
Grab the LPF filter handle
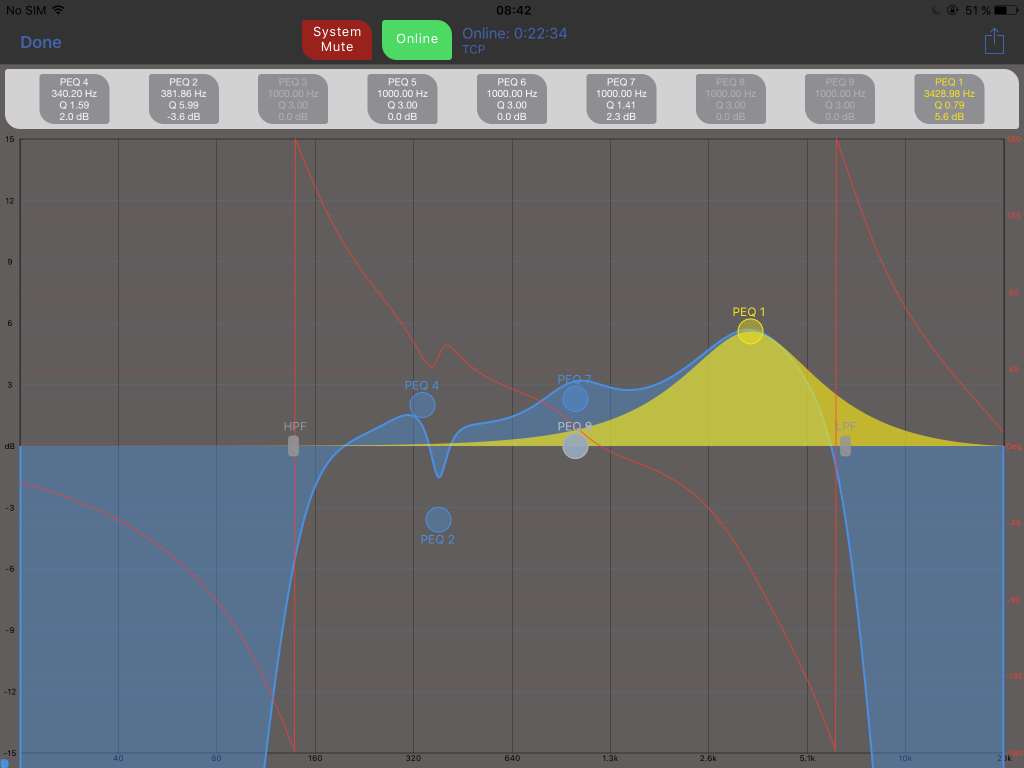[845, 446]
